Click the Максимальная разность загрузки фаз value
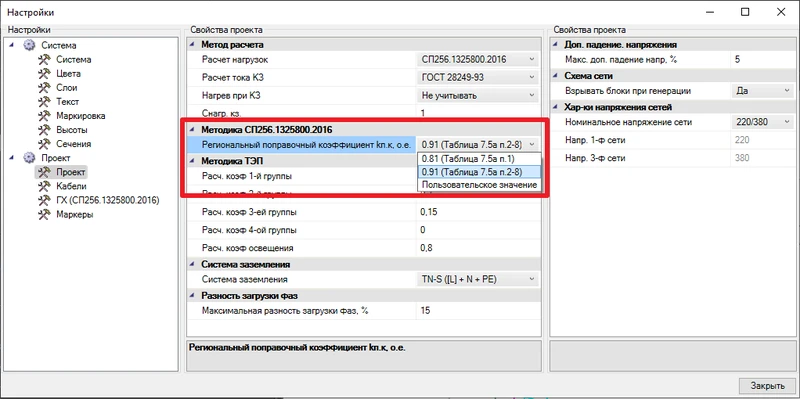Viewport: 800px width, 399px height. point(478,310)
